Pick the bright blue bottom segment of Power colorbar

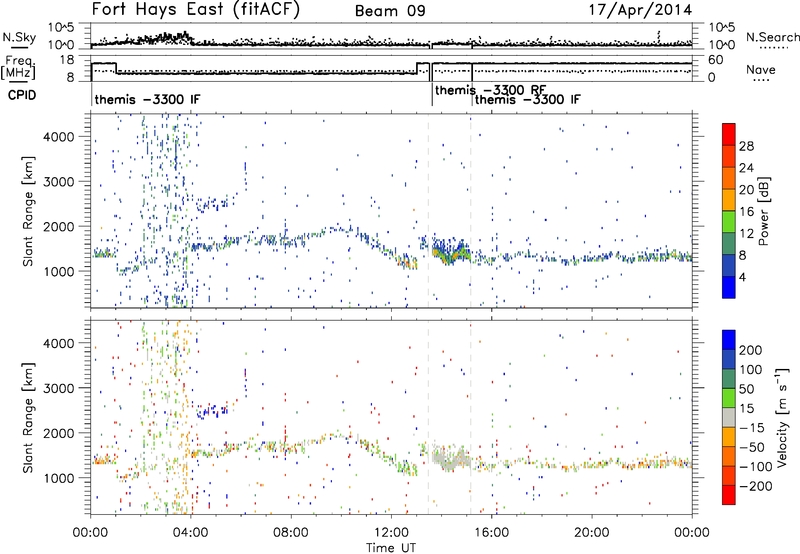click(729, 287)
